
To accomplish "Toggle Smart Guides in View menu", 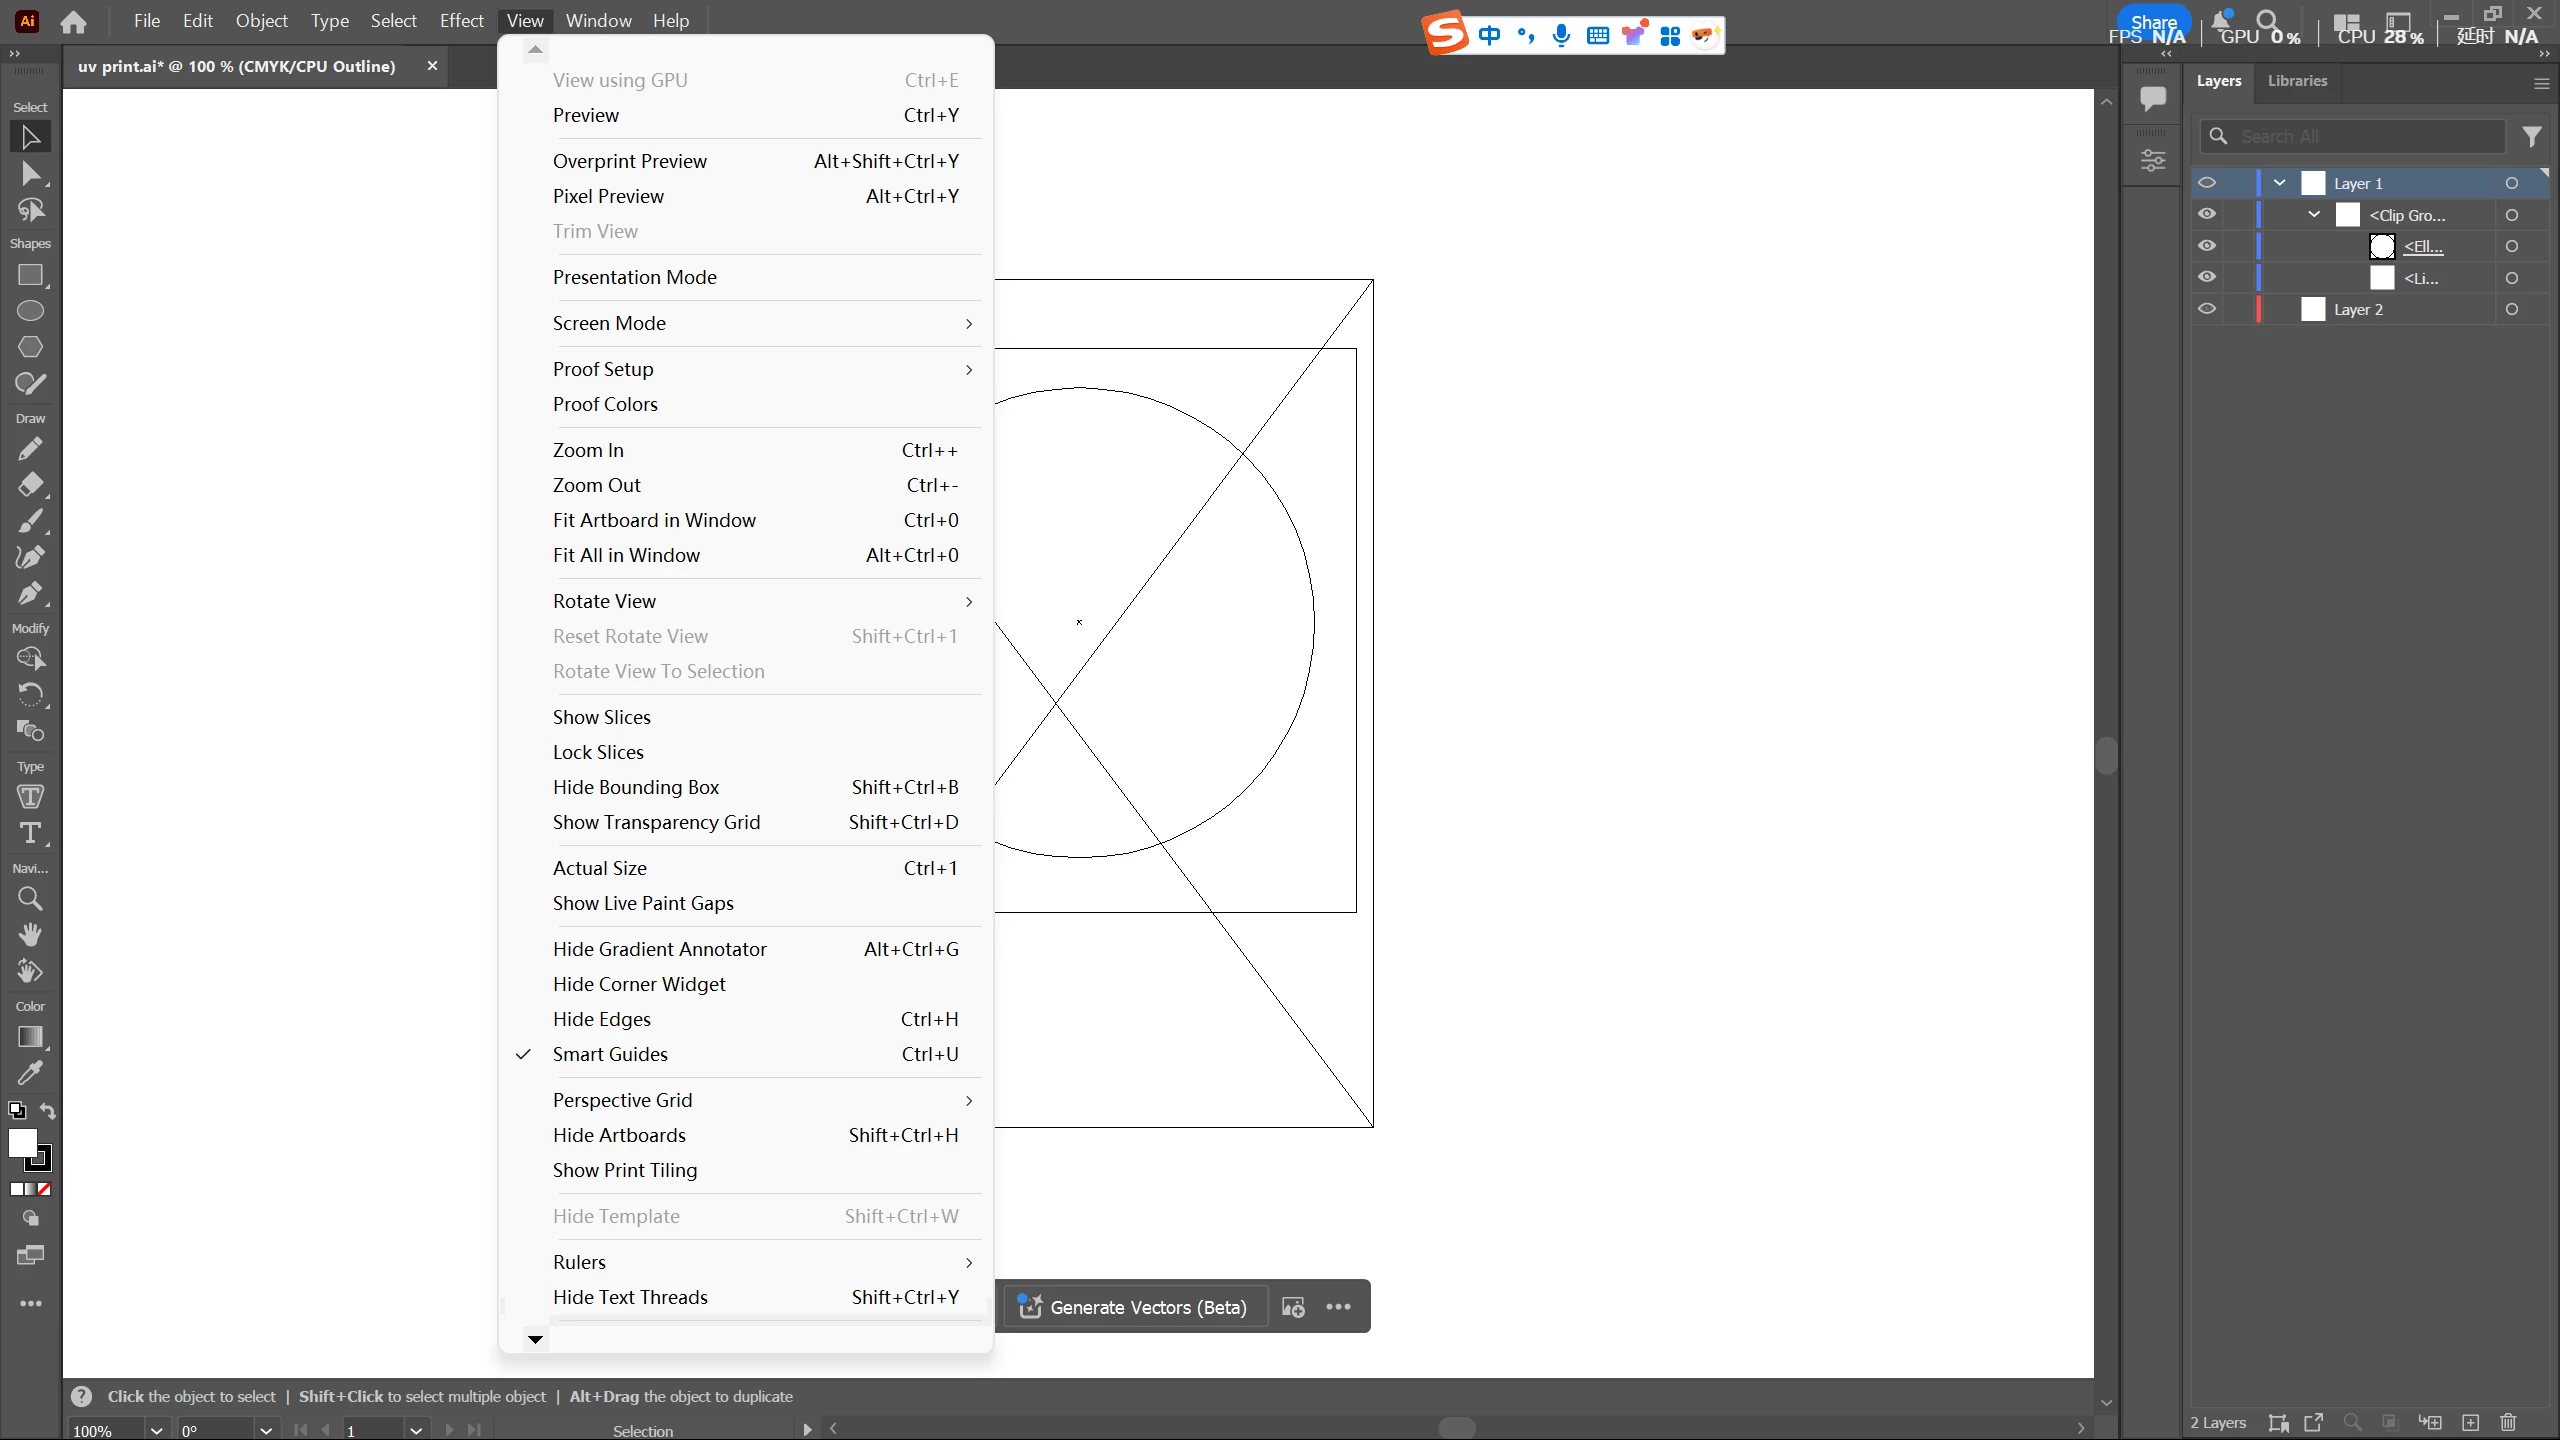I will (x=610, y=1054).
